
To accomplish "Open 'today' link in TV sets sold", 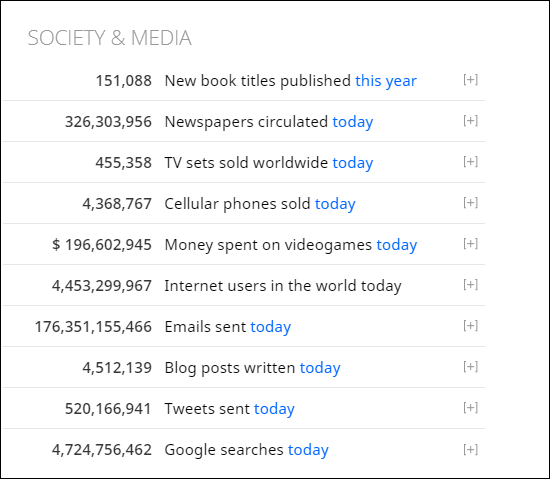I will point(353,163).
